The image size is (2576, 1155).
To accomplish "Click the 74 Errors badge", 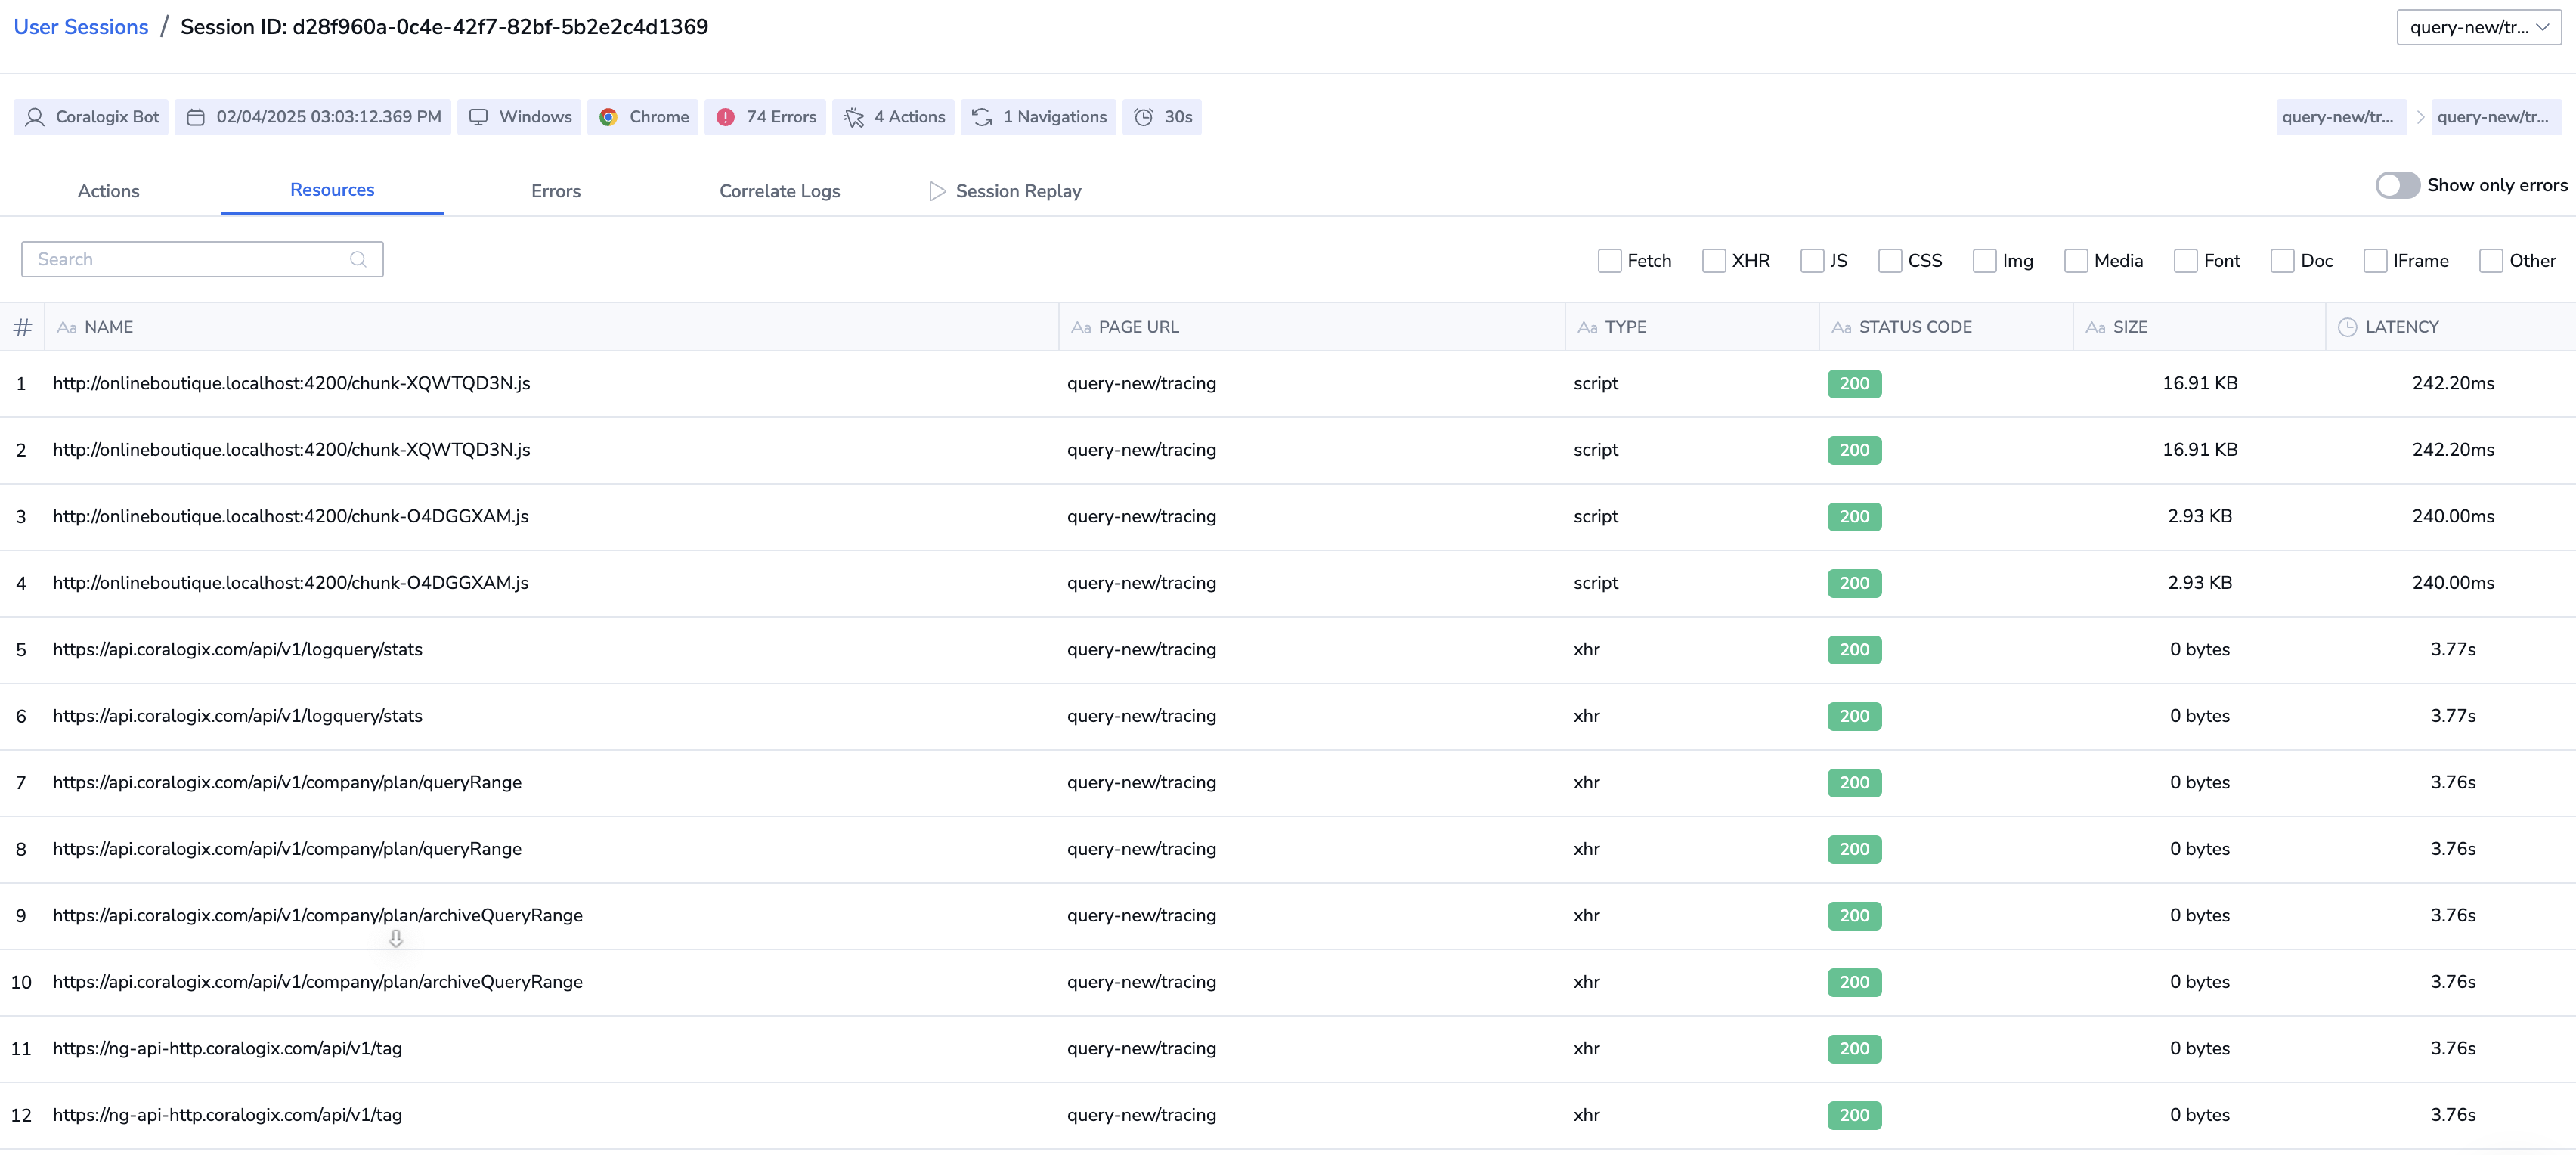I will (765, 117).
